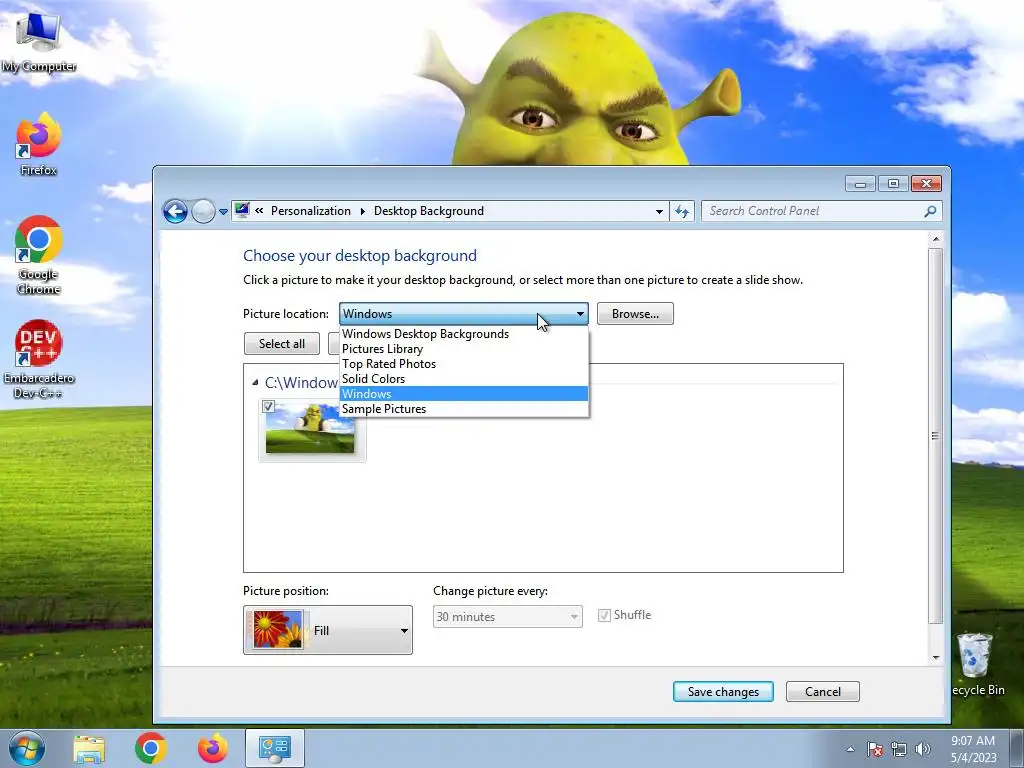Refresh the Control Panel view
Screen dimensions: 1024x768
[x=682, y=211]
